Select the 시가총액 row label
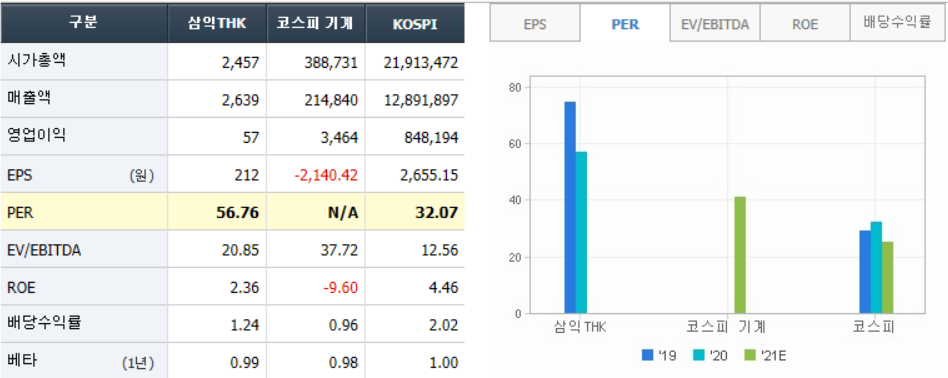The width and height of the screenshot is (948, 378). point(36,60)
